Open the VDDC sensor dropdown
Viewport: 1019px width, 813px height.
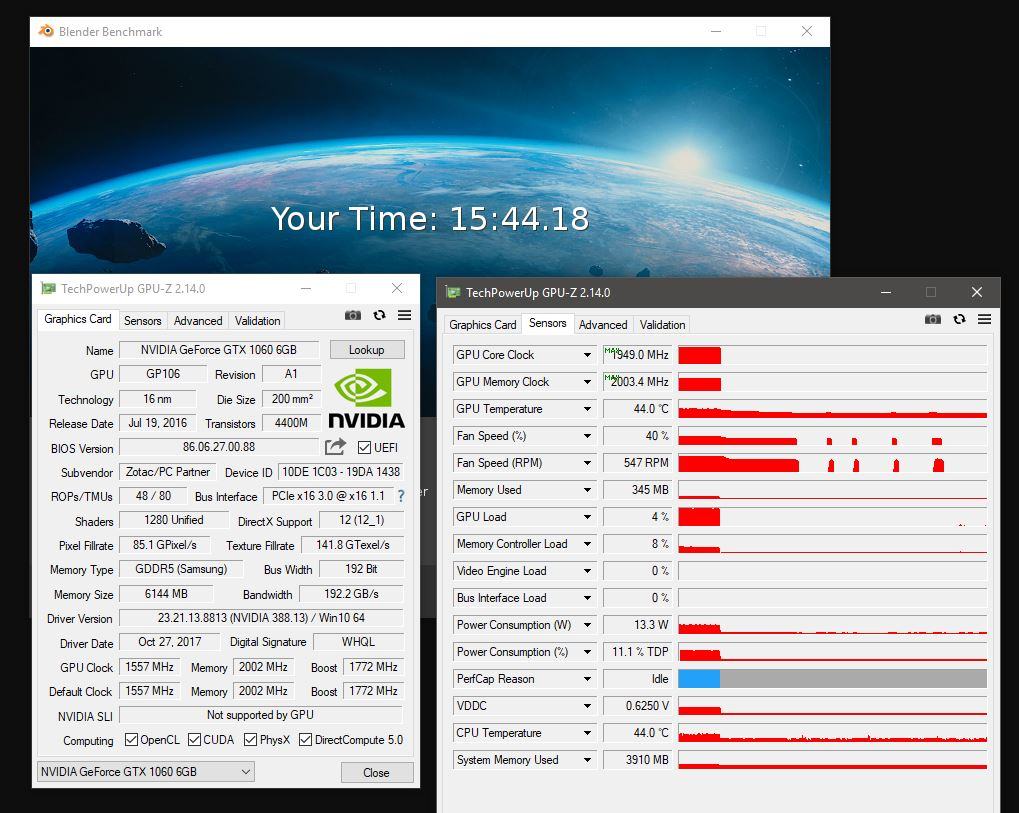[x=587, y=706]
